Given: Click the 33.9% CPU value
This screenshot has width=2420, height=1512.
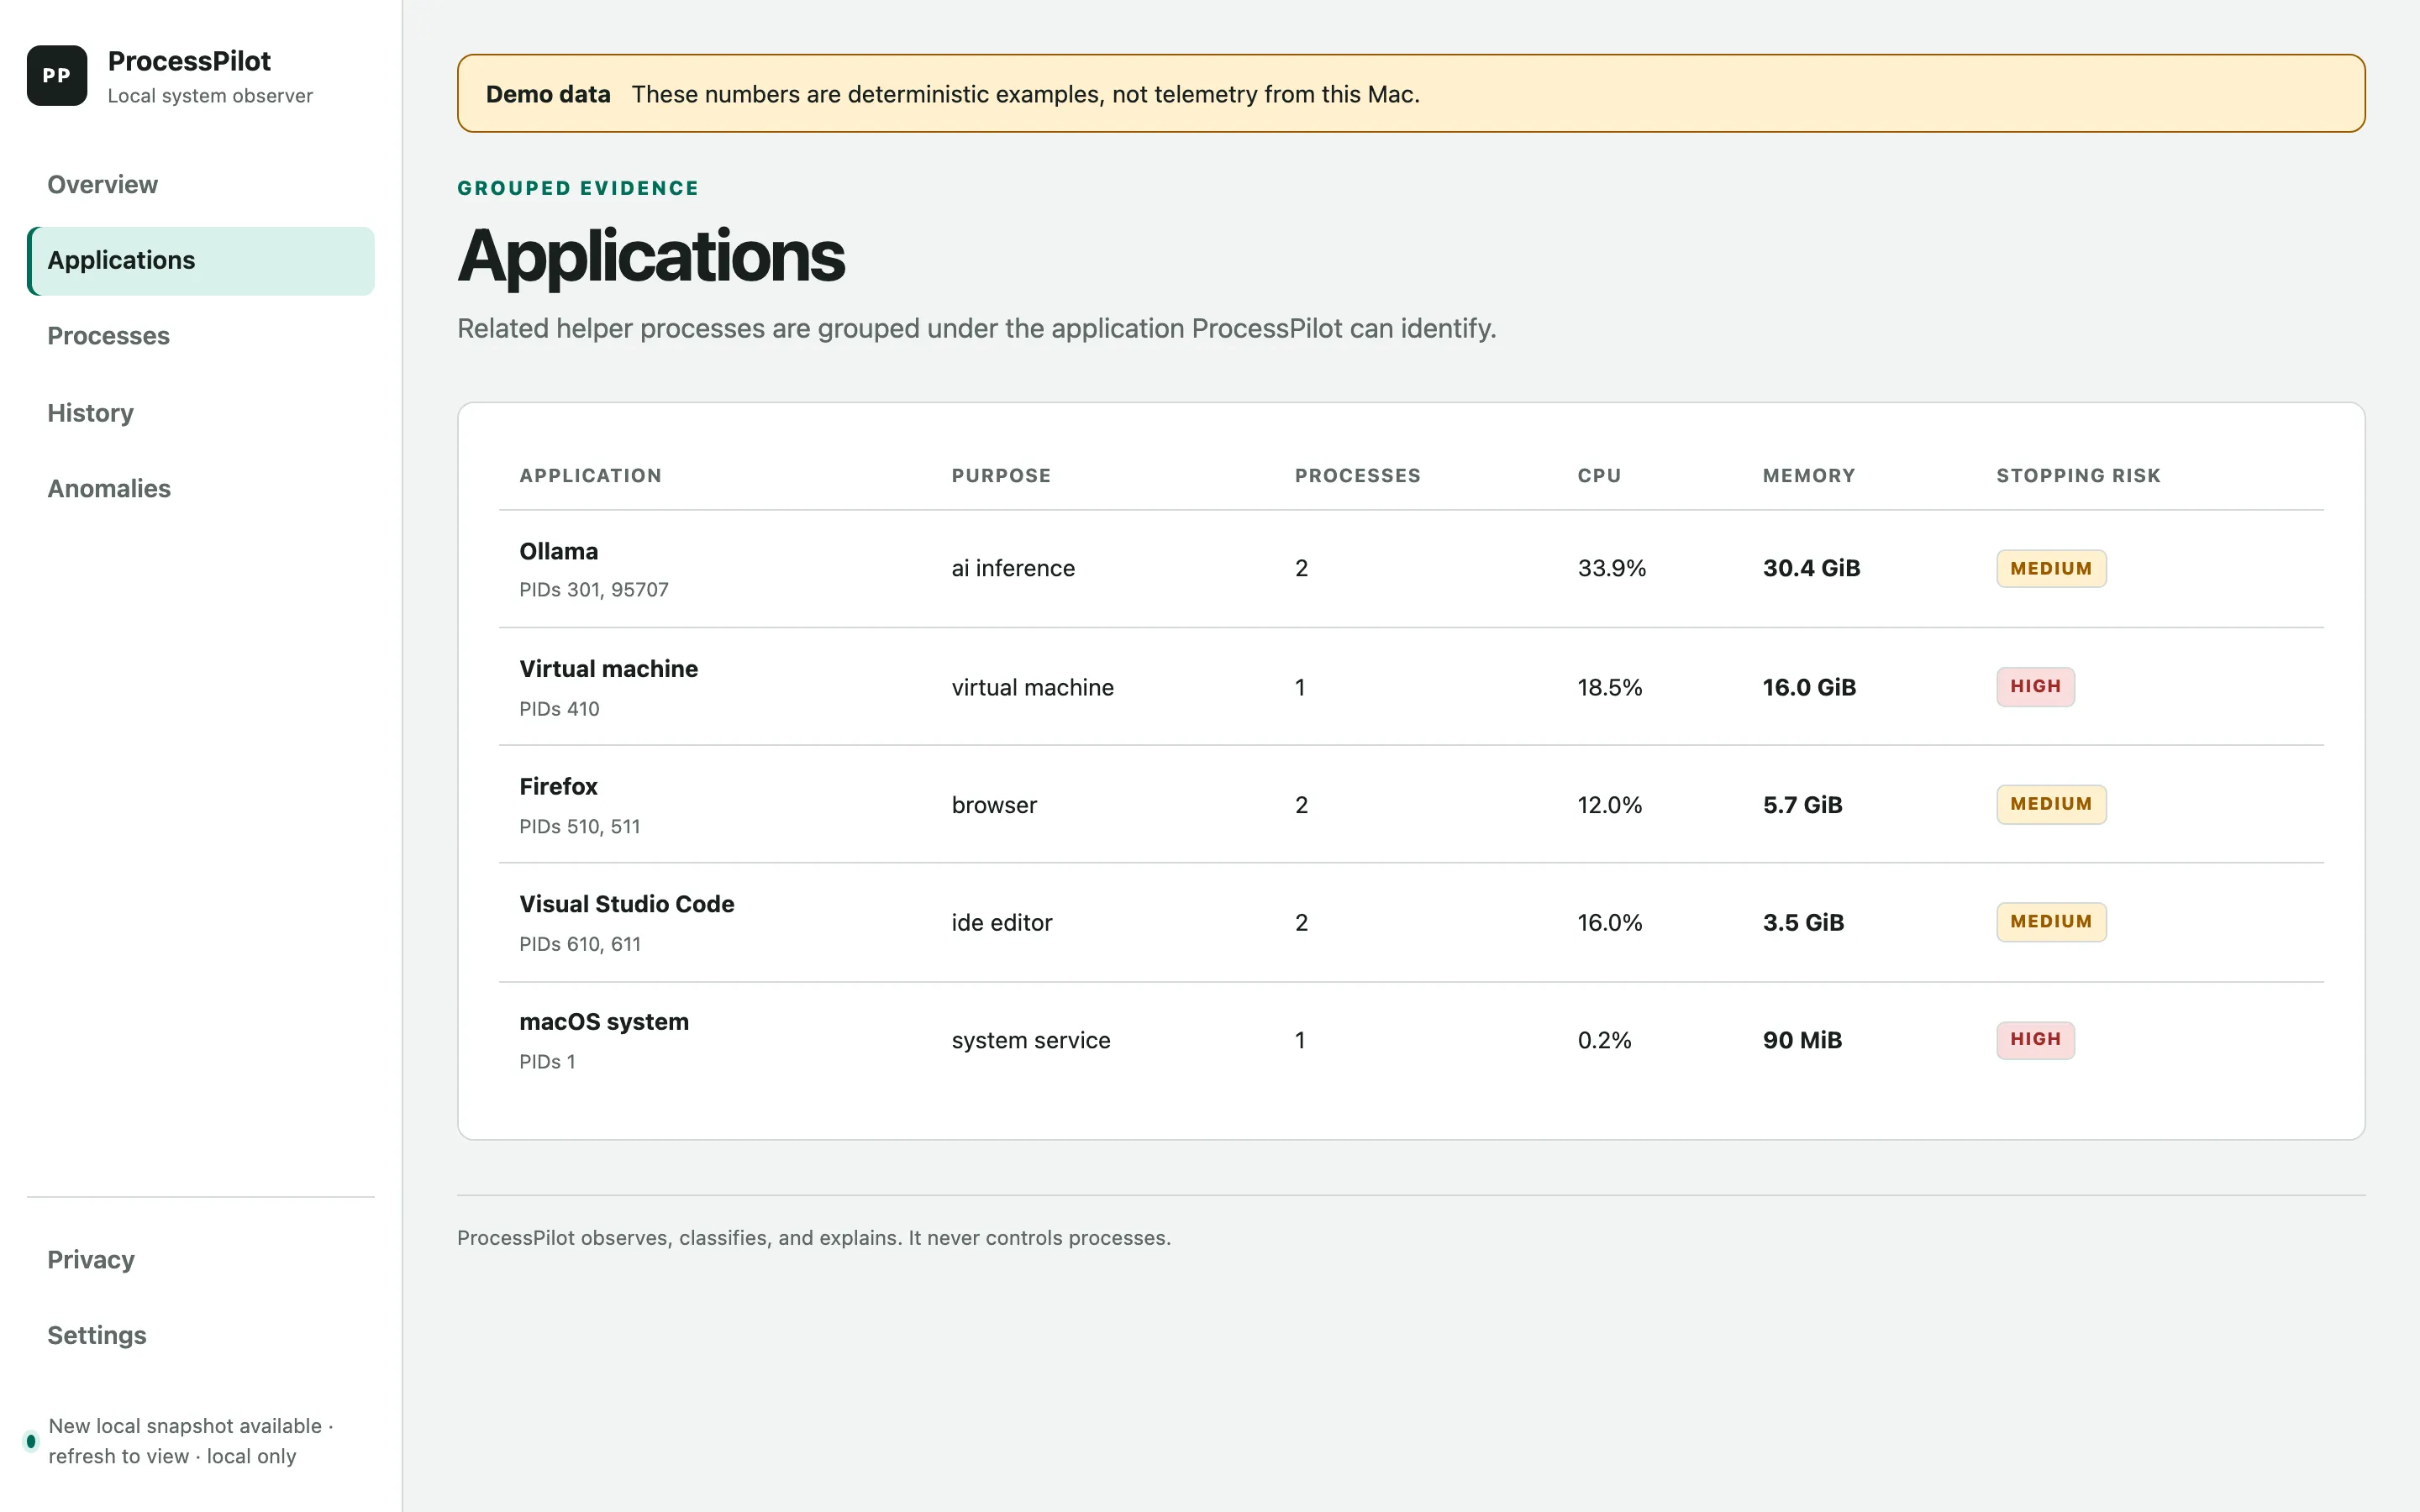Looking at the screenshot, I should click(1611, 569).
